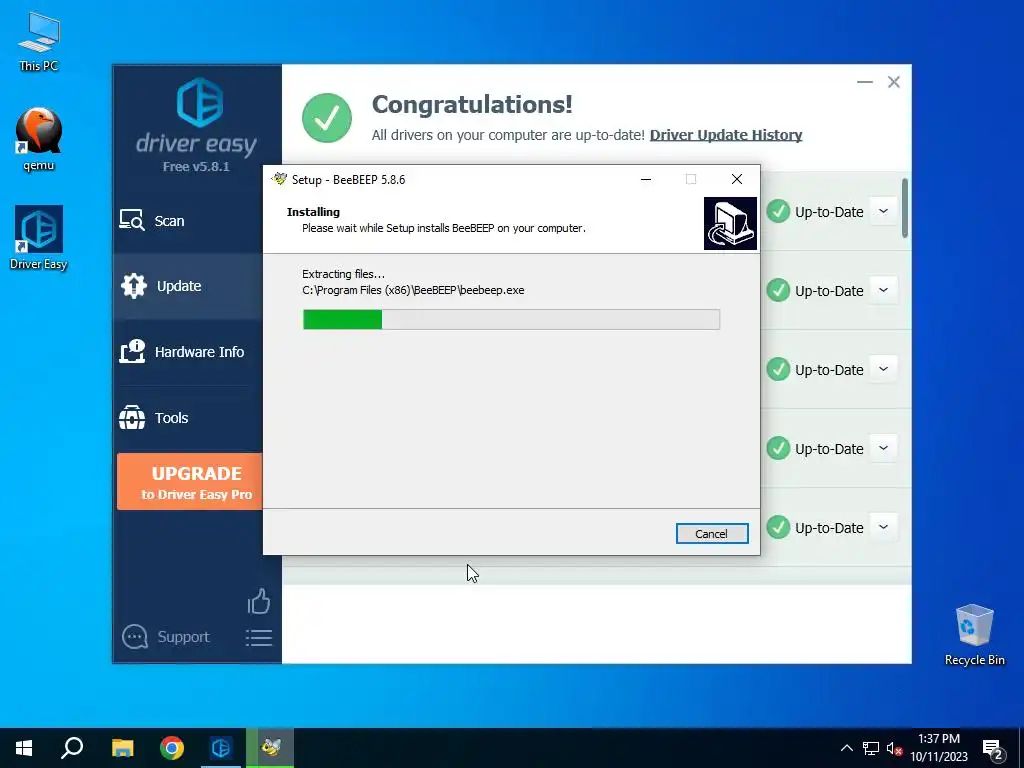The height and width of the screenshot is (768, 1024).
Task: Open Google Chrome from taskbar
Action: point(172,748)
